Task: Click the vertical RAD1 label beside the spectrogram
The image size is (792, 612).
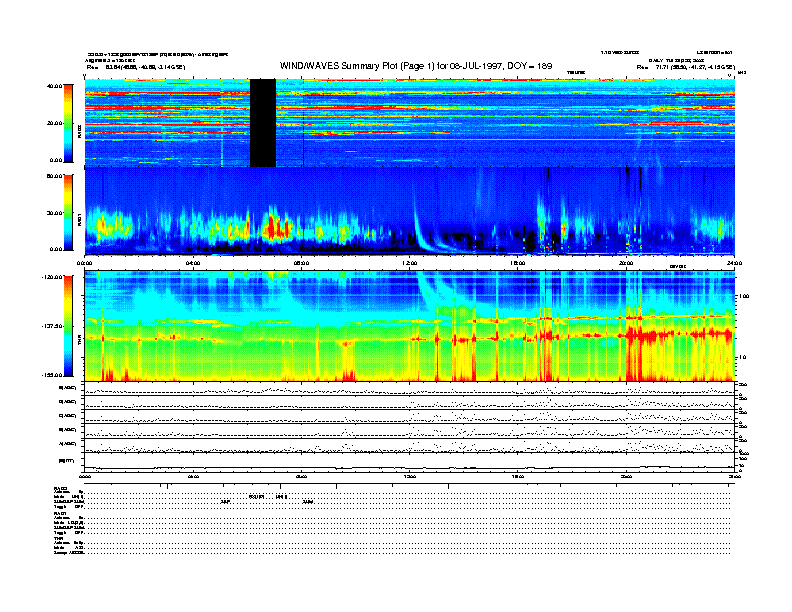Action: pos(79,220)
